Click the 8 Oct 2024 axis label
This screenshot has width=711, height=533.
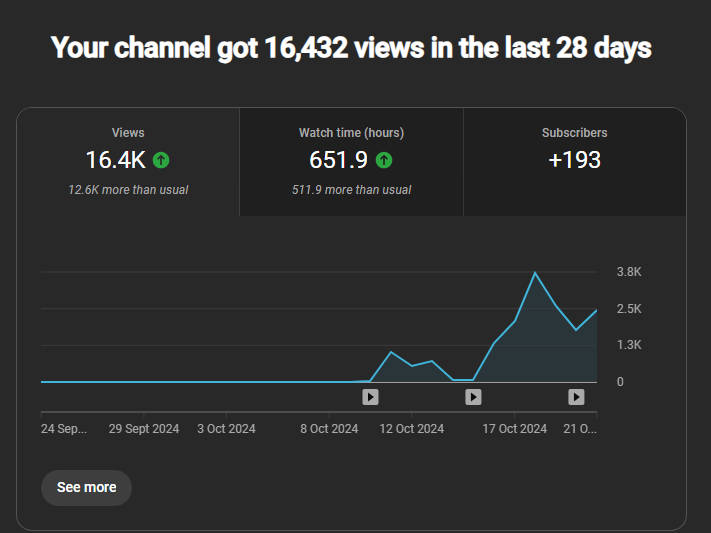pyautogui.click(x=329, y=429)
